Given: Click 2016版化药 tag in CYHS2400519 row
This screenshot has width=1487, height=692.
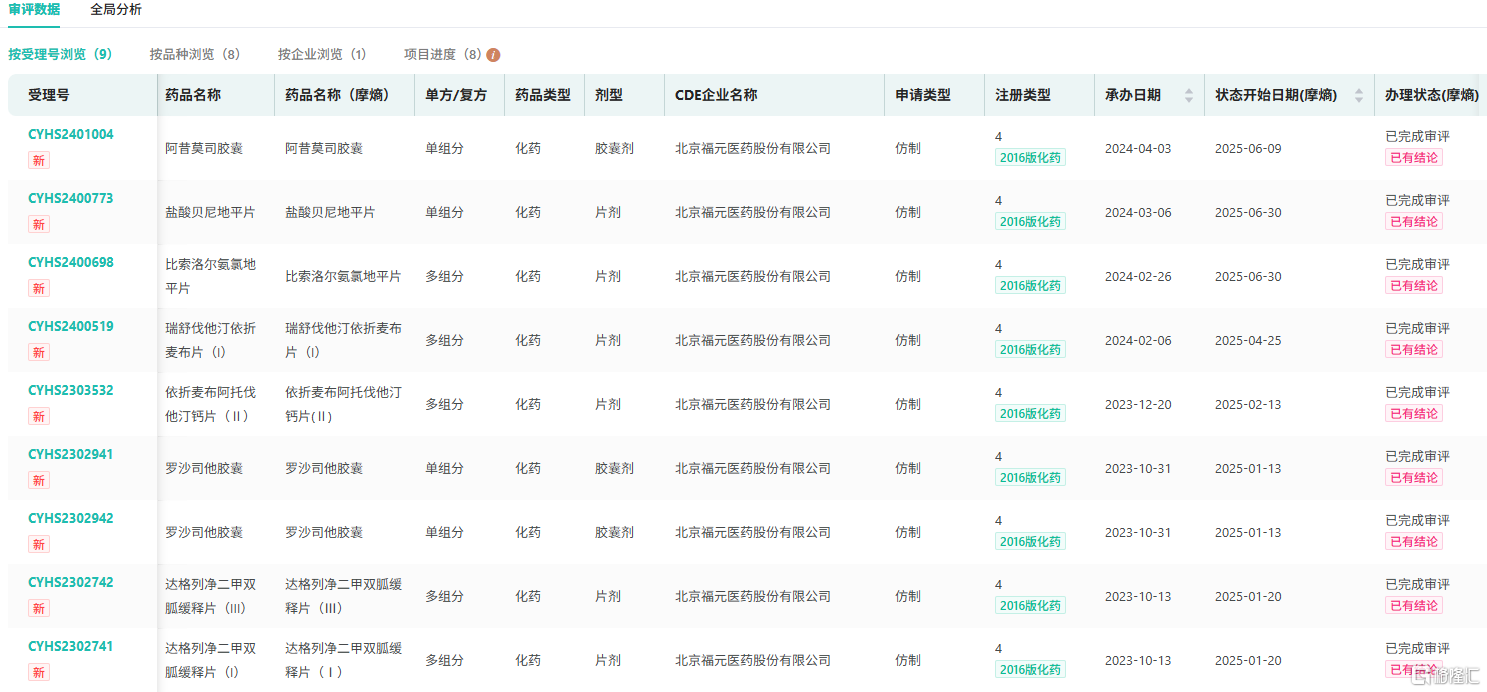Looking at the screenshot, I should (1030, 349).
